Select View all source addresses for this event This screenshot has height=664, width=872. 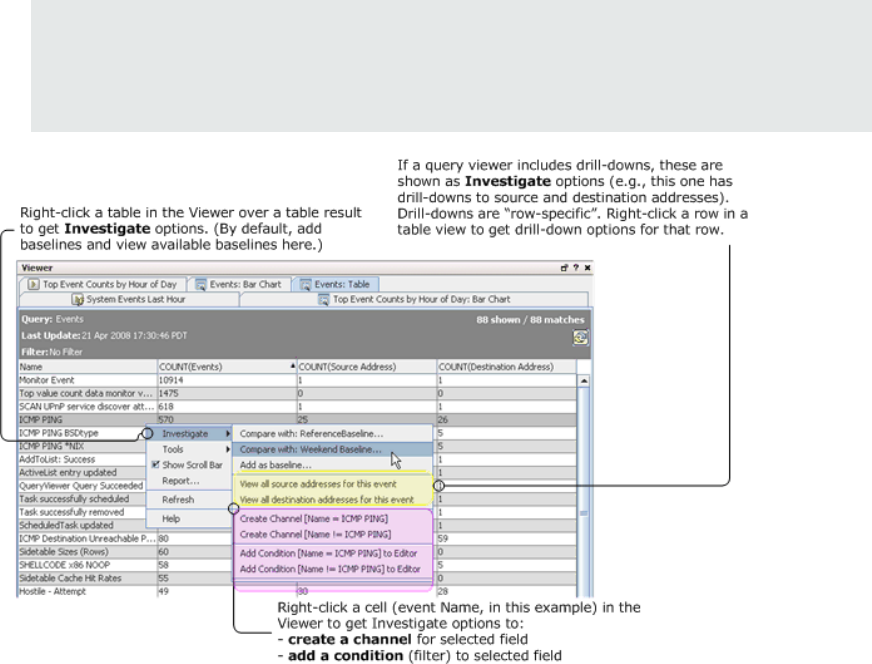[x=333, y=484]
